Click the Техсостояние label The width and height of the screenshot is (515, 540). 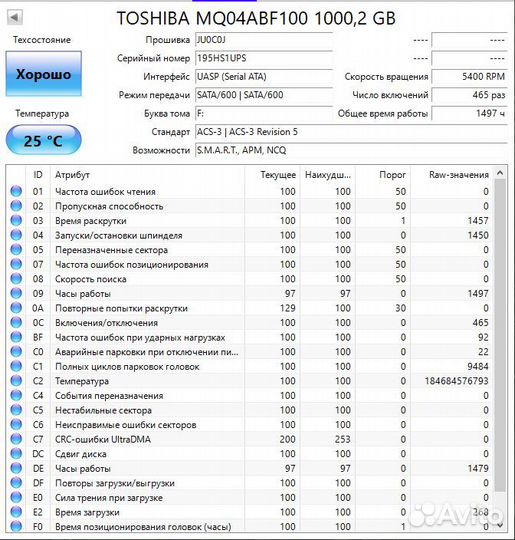(42, 40)
